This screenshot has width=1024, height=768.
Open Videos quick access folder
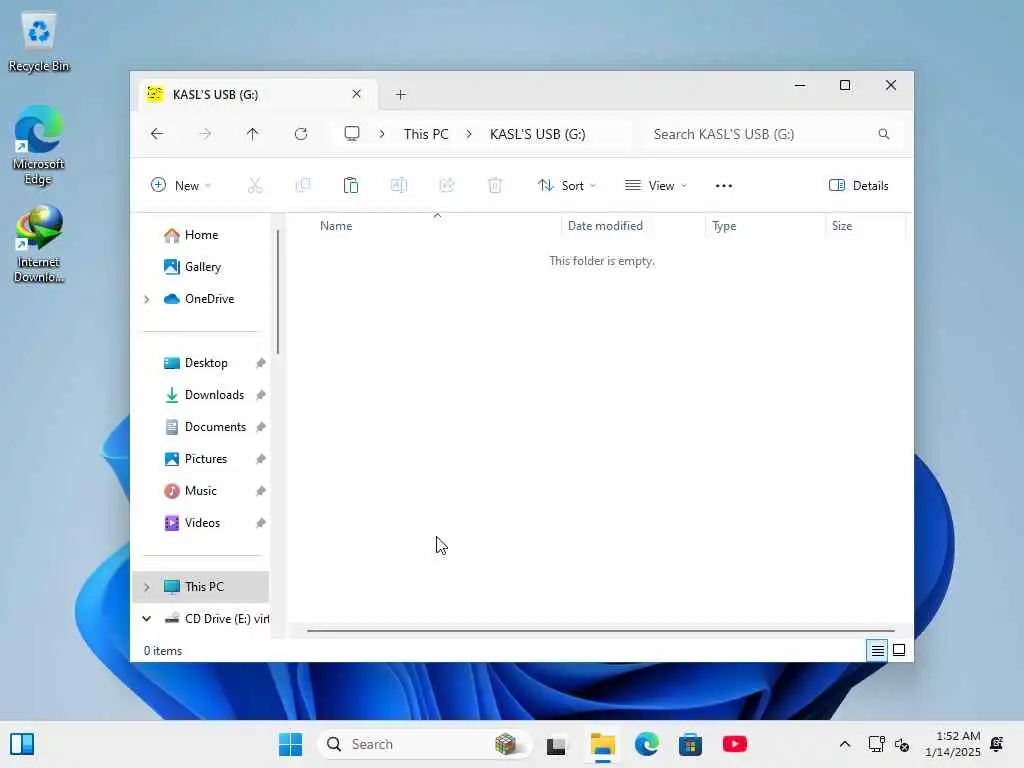tap(202, 523)
